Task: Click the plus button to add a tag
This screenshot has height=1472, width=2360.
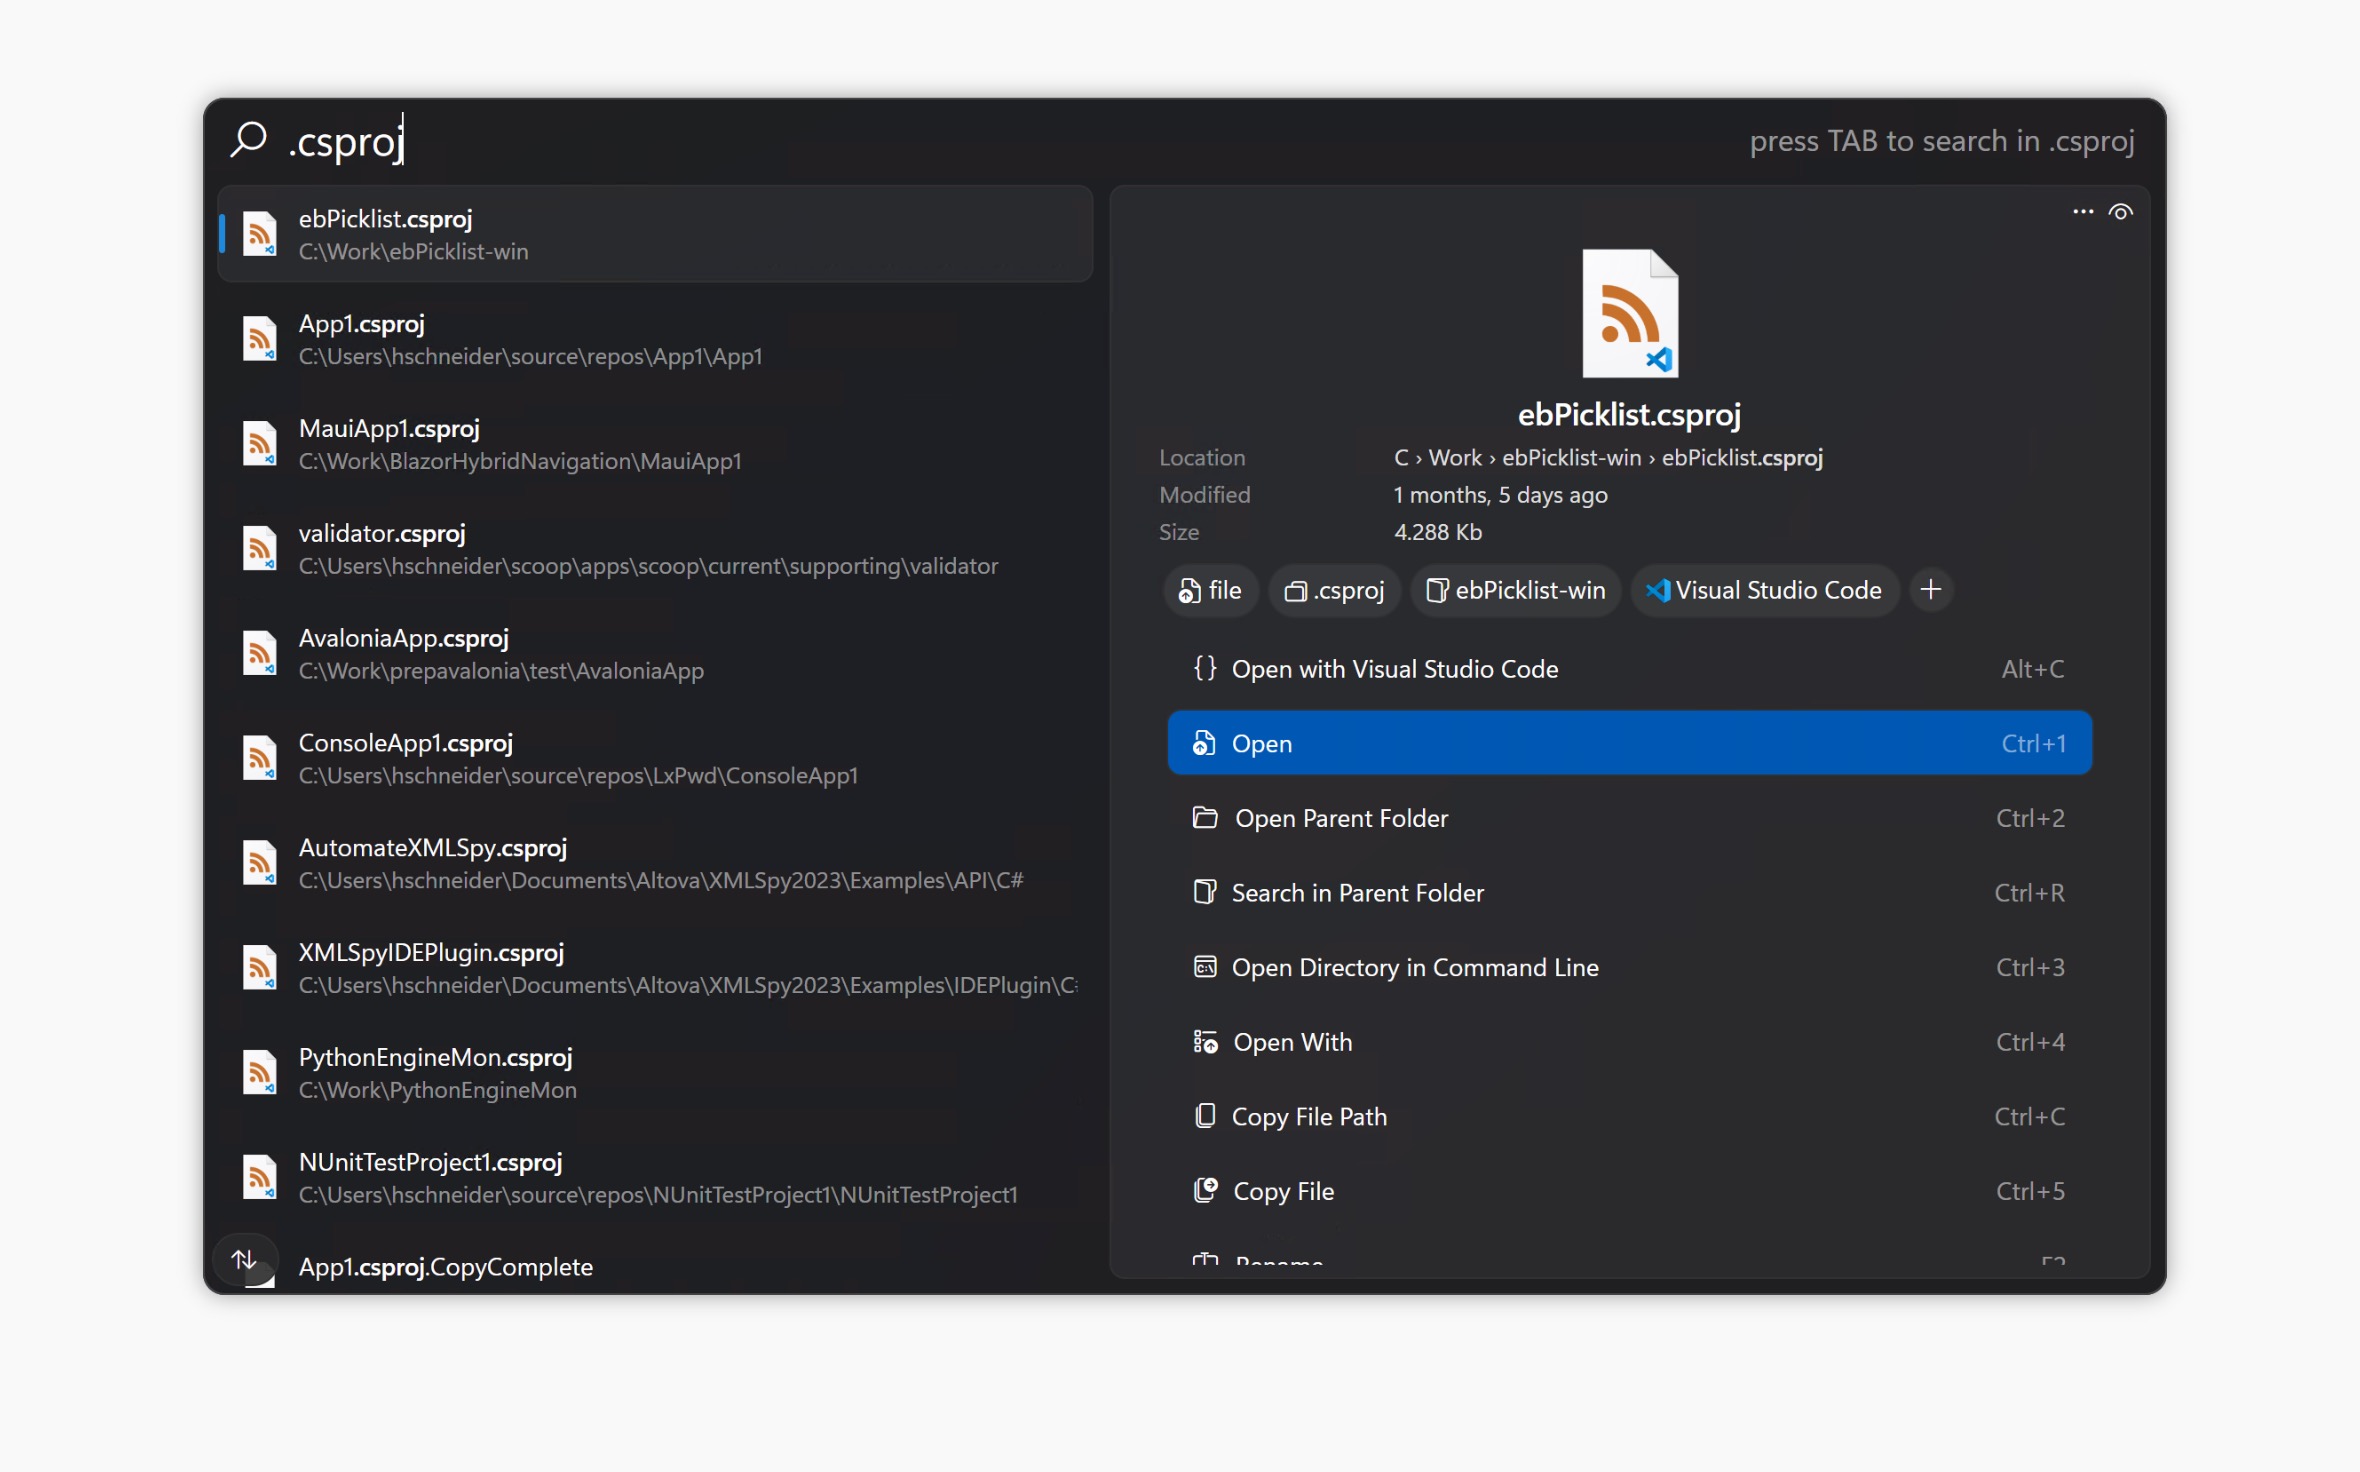Action: [1931, 590]
